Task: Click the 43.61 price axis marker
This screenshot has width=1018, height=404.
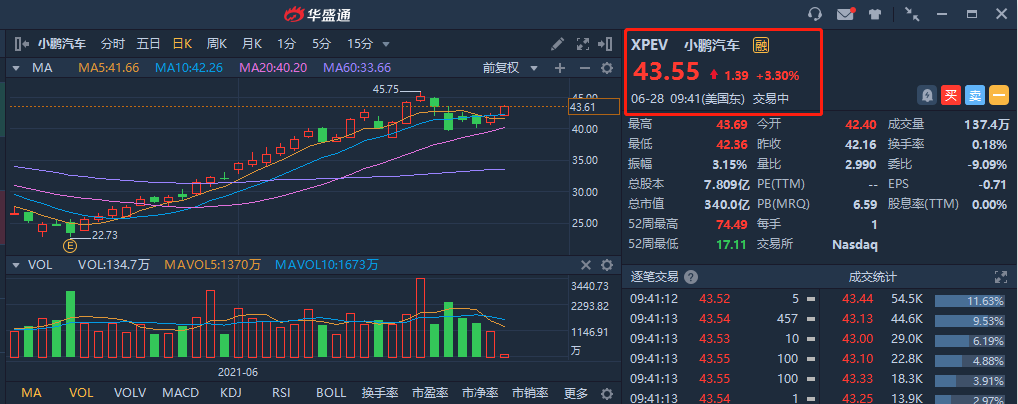Action: [x=593, y=107]
